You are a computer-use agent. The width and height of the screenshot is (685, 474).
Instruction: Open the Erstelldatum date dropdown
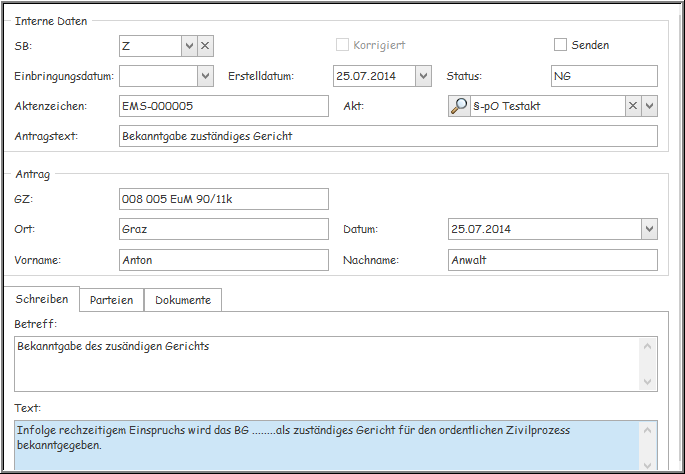point(423,76)
